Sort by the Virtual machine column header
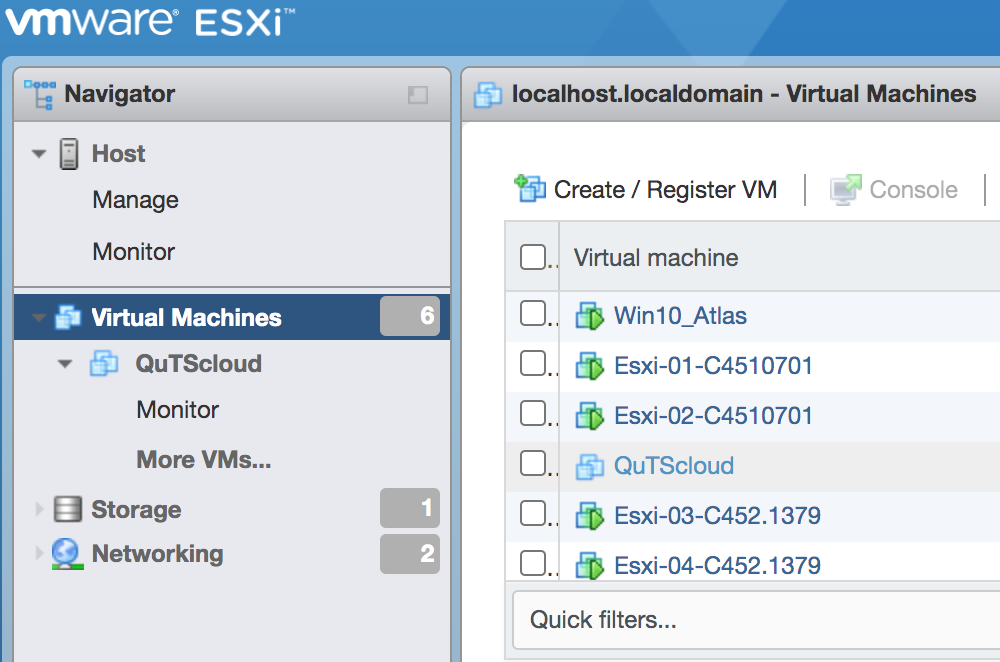The height and width of the screenshot is (662, 1000). coord(656,258)
